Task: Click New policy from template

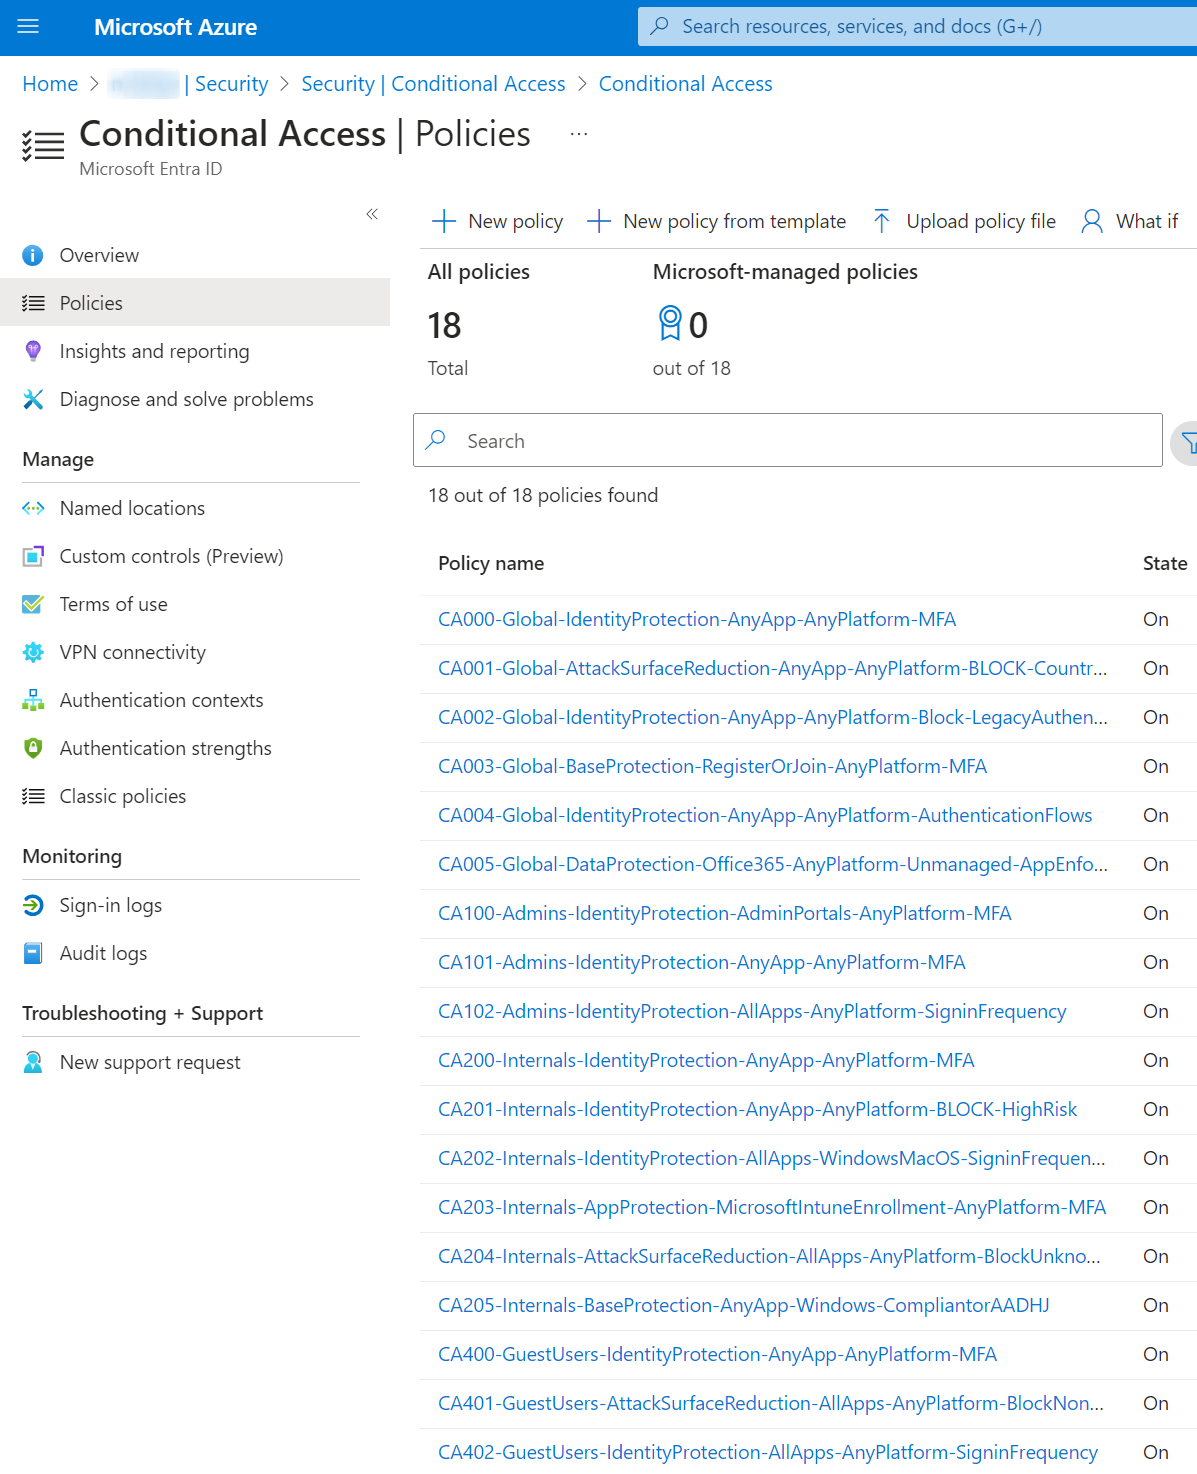Action: pyautogui.click(x=716, y=222)
